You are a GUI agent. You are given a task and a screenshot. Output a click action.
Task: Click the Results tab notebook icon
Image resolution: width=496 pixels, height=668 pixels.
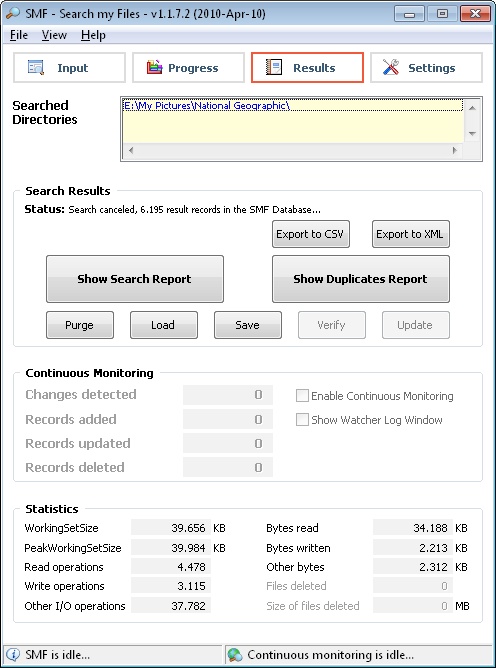pos(274,68)
